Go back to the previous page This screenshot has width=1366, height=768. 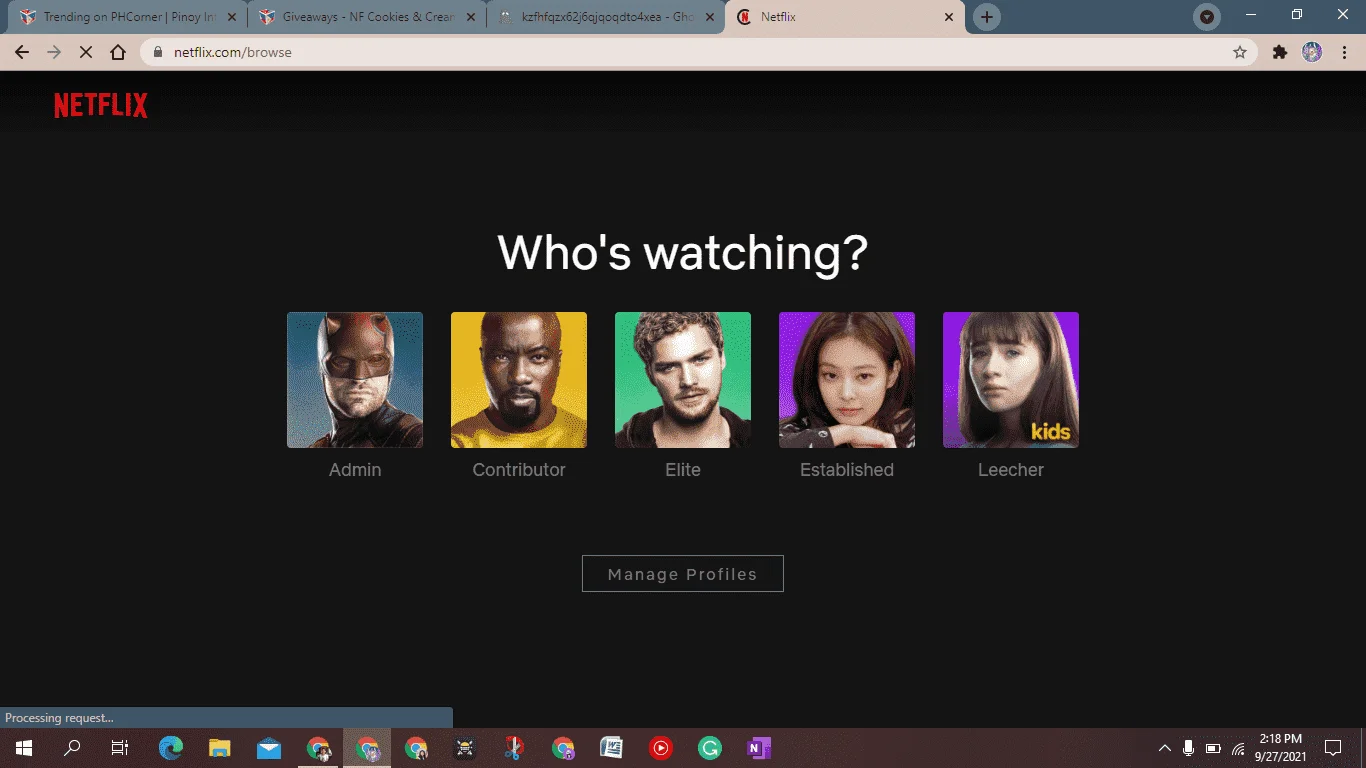(x=22, y=52)
